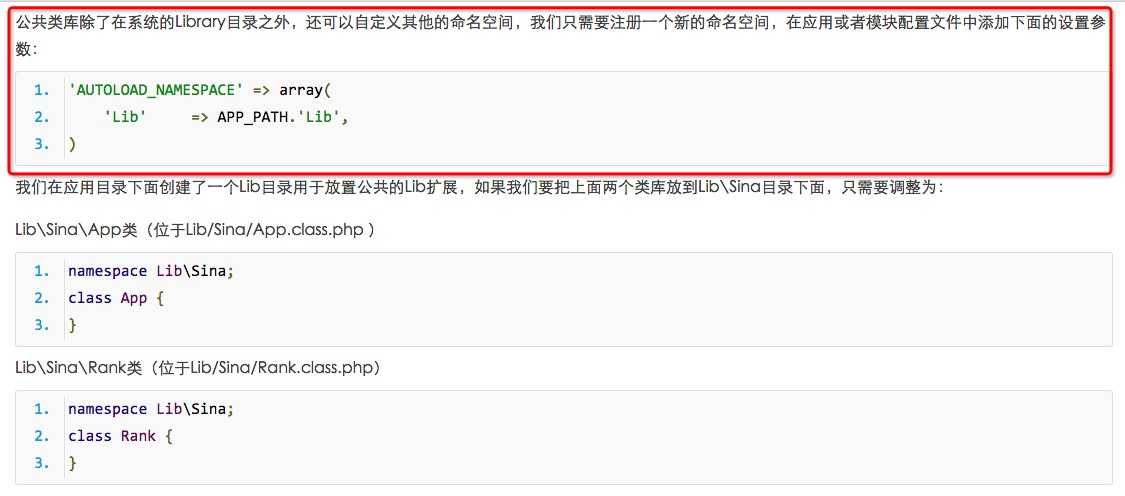Viewport: 1125px width, 496px height.
Task: Click line number 3 of AUTOLOAD_NAMESPACE code block
Action: [x=41, y=144]
